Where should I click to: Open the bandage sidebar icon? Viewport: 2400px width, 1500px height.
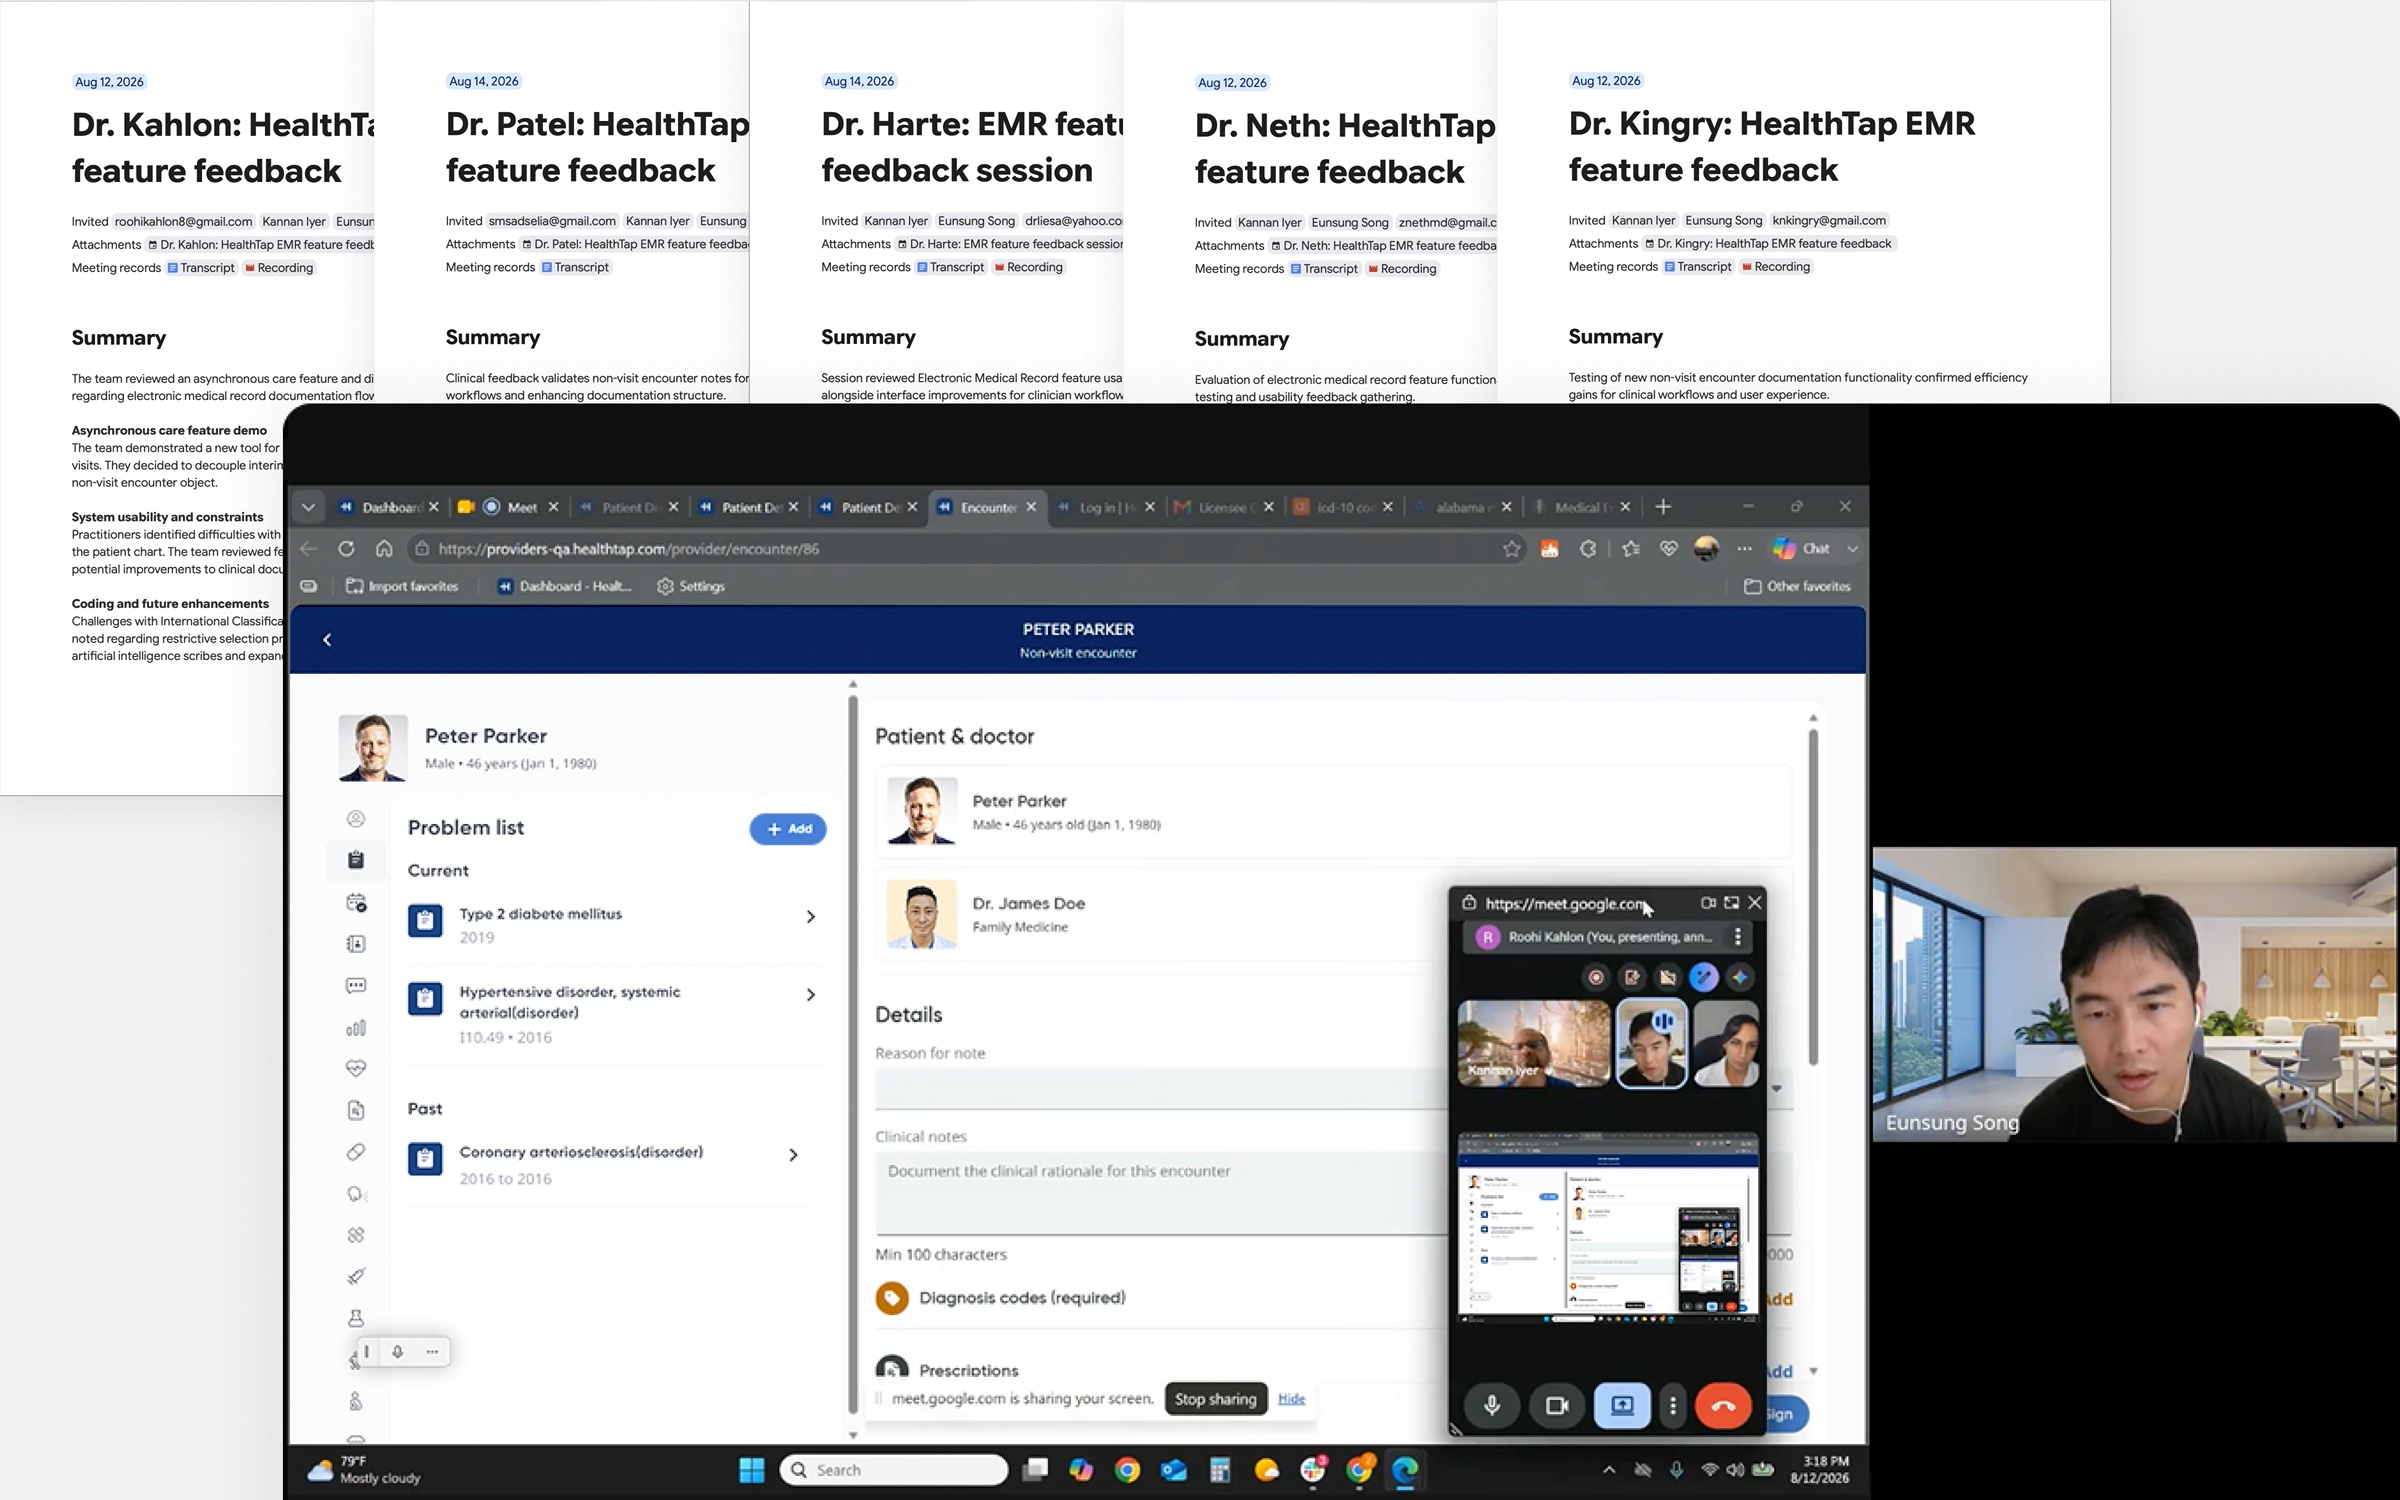point(356,1235)
